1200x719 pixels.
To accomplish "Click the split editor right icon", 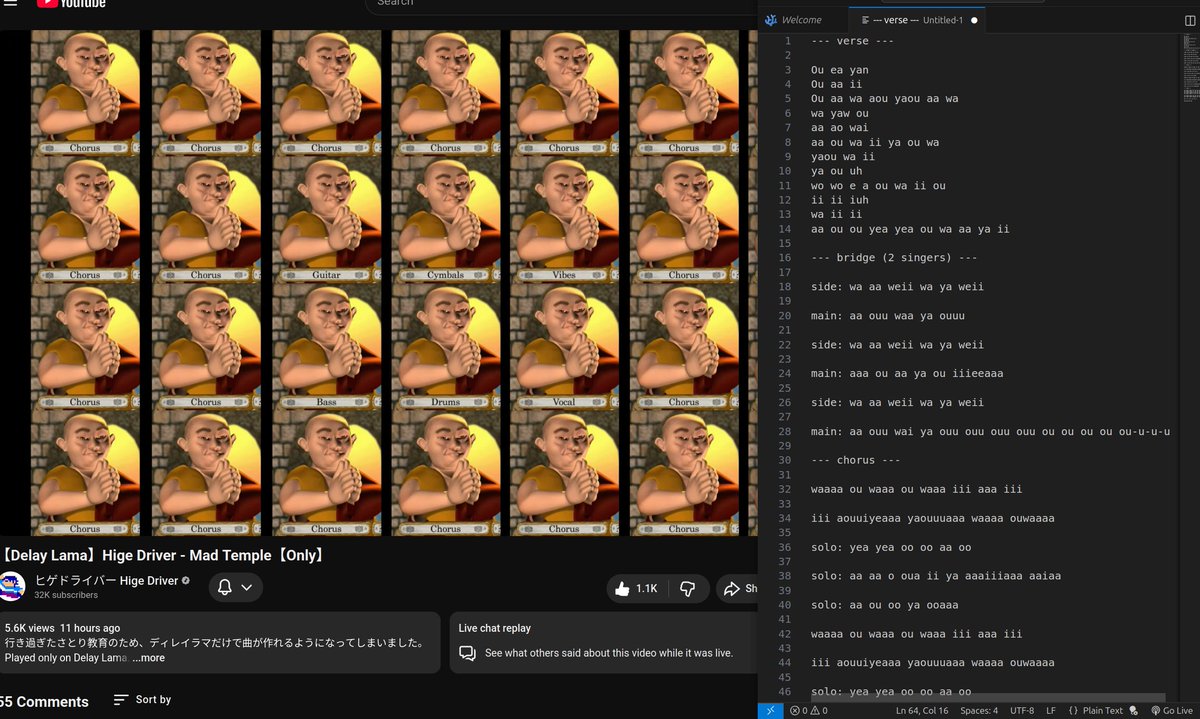I will [1190, 20].
